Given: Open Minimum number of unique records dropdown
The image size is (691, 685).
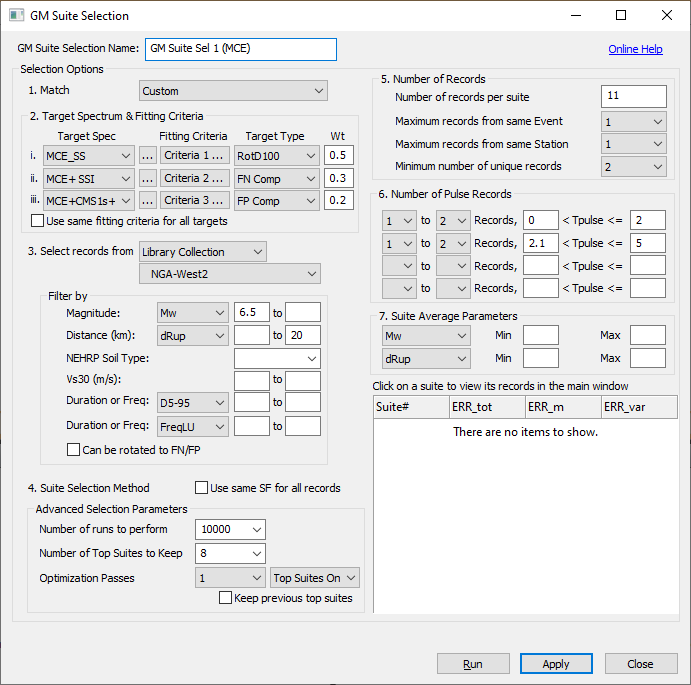Looking at the screenshot, I should 634,167.
